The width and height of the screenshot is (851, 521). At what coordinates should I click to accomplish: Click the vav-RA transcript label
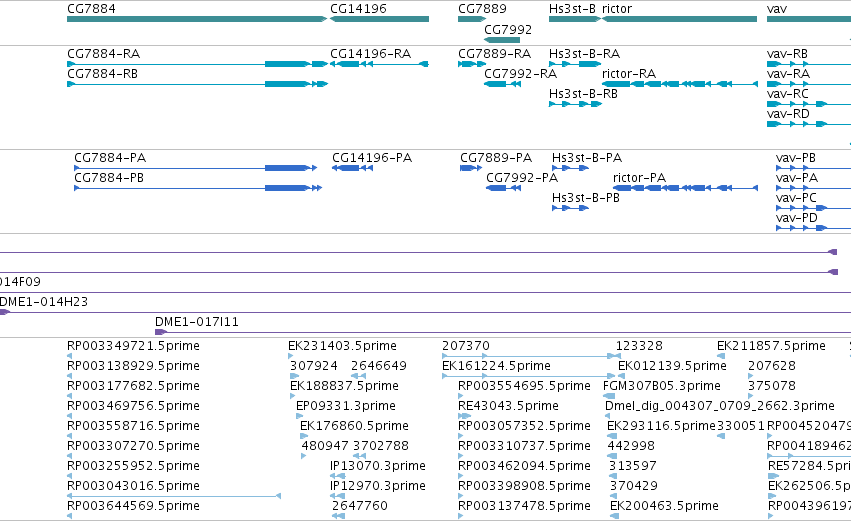(789, 74)
